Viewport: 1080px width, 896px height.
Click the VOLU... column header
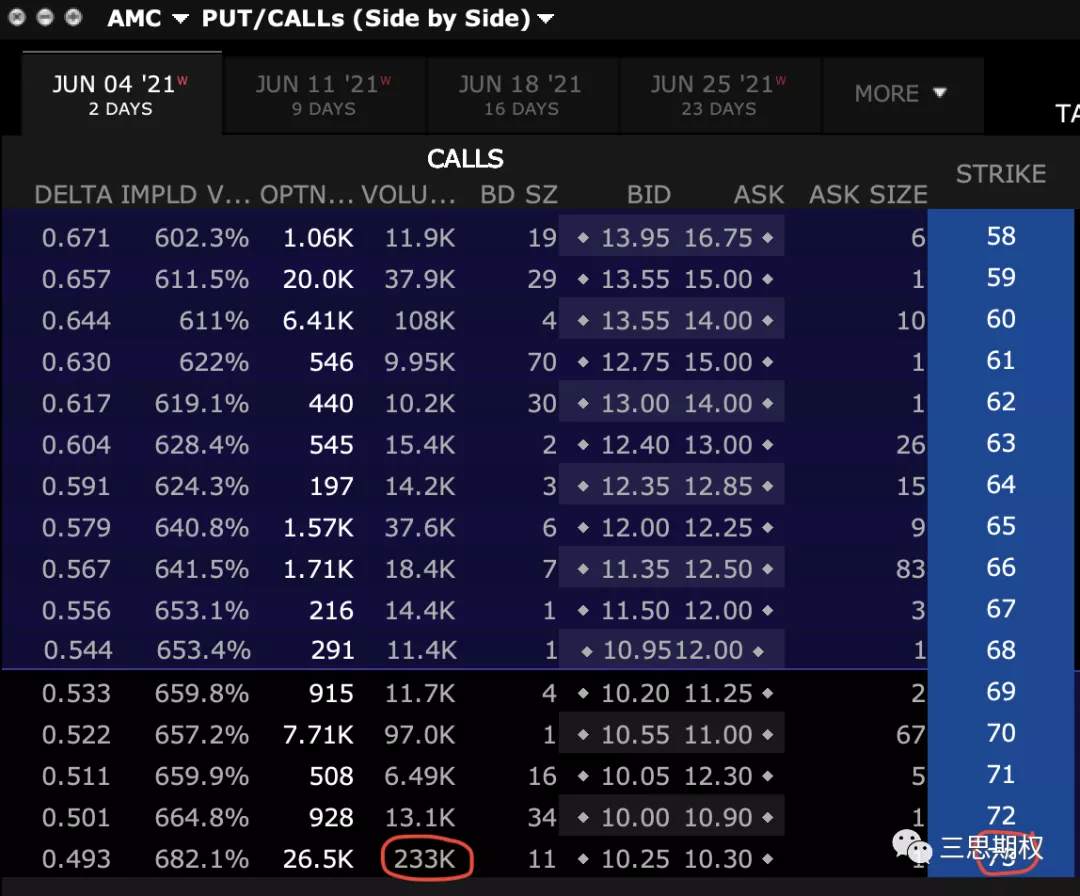pos(408,194)
